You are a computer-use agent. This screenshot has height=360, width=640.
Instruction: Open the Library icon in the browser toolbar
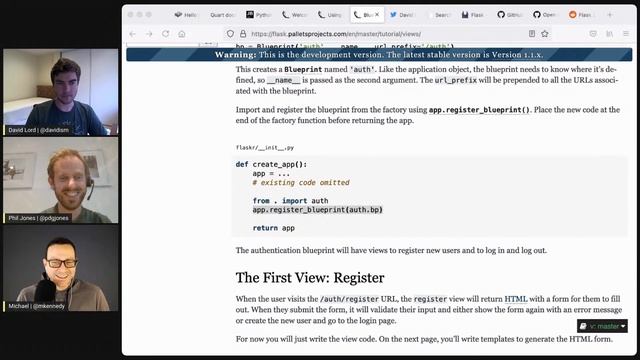pos(609,34)
